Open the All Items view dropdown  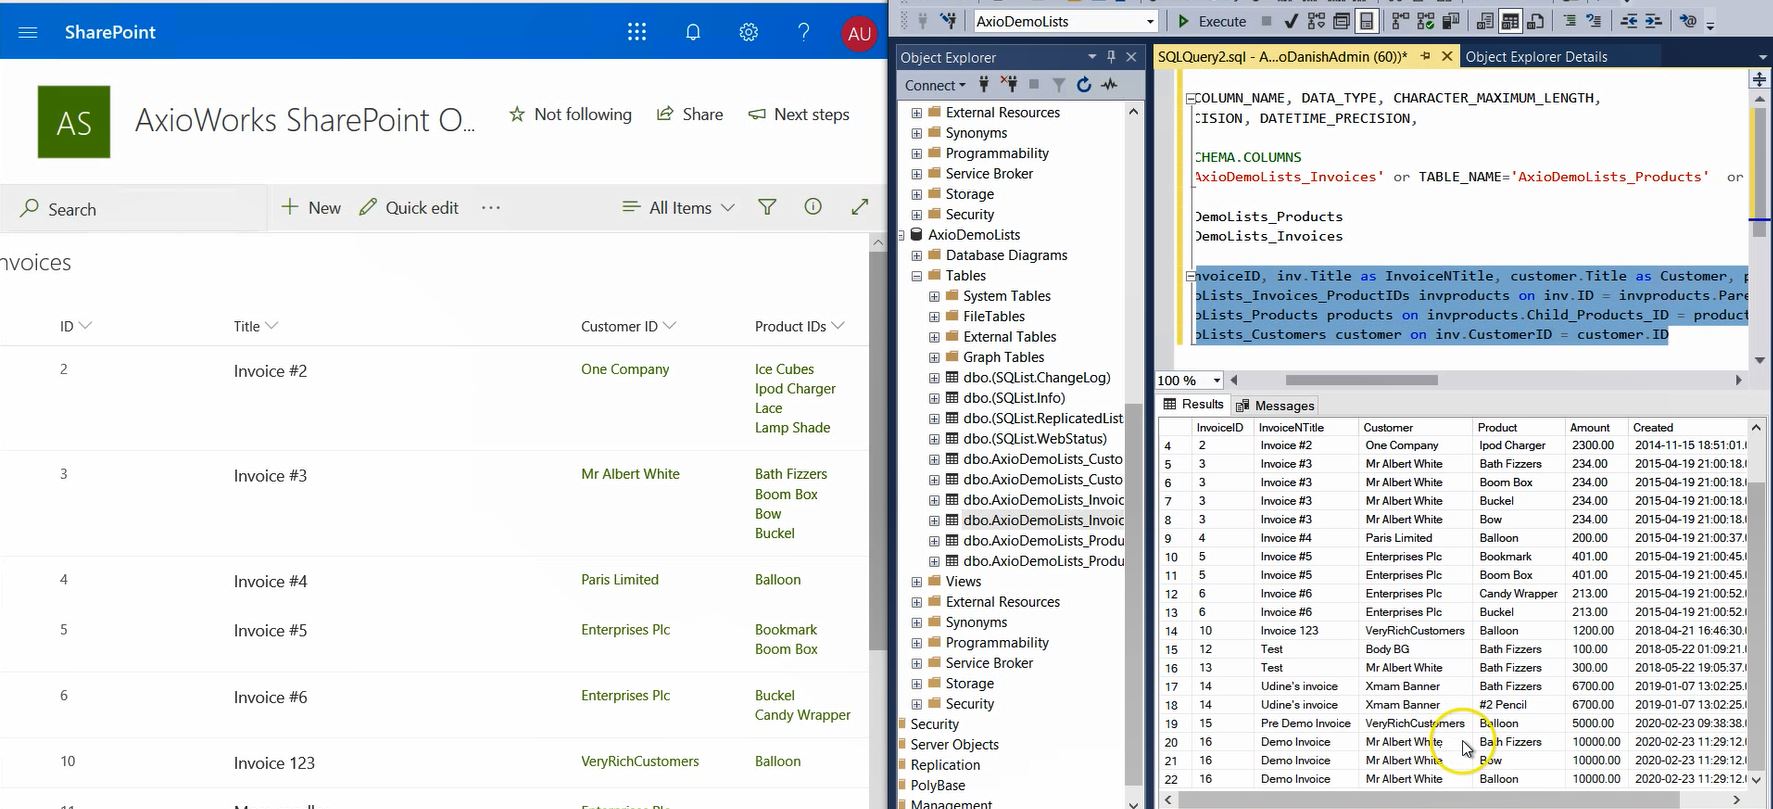tap(678, 207)
